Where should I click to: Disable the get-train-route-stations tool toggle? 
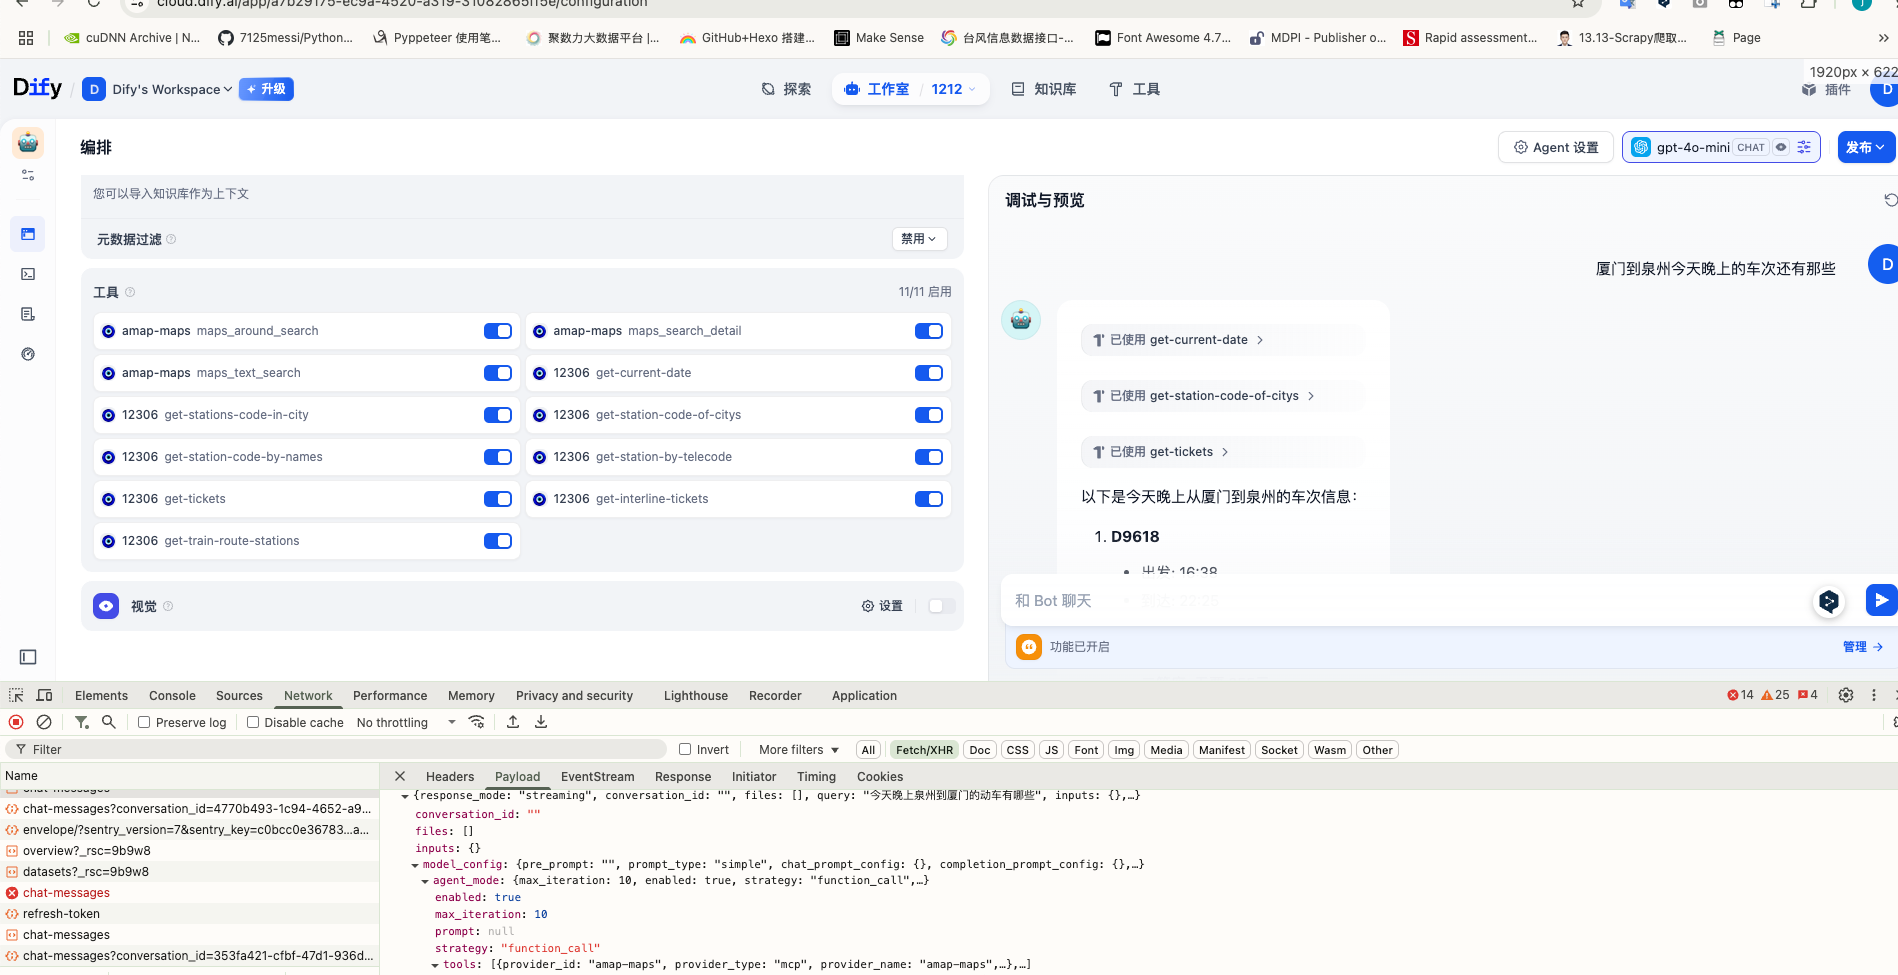(498, 541)
